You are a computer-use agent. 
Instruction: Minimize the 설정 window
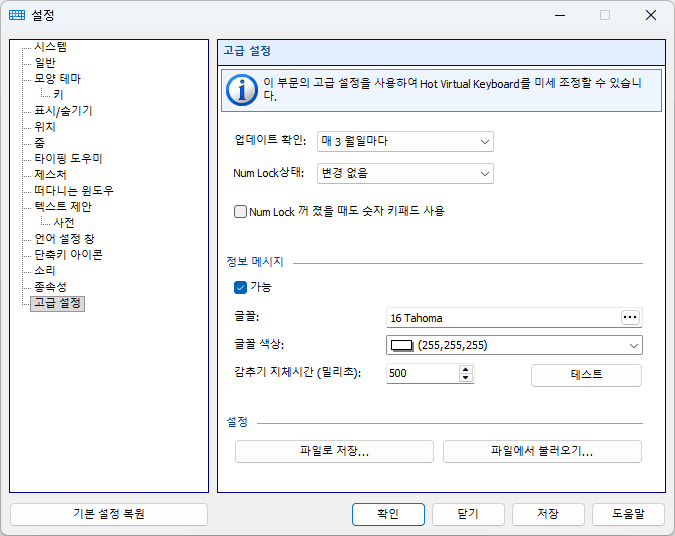(560, 15)
